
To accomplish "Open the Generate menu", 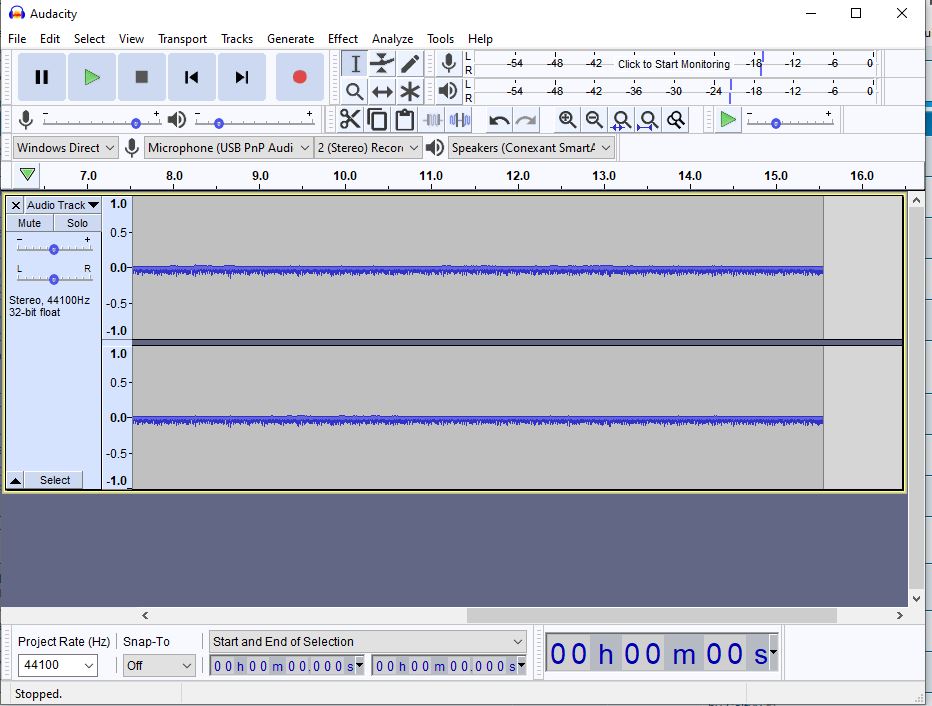I will pos(291,39).
